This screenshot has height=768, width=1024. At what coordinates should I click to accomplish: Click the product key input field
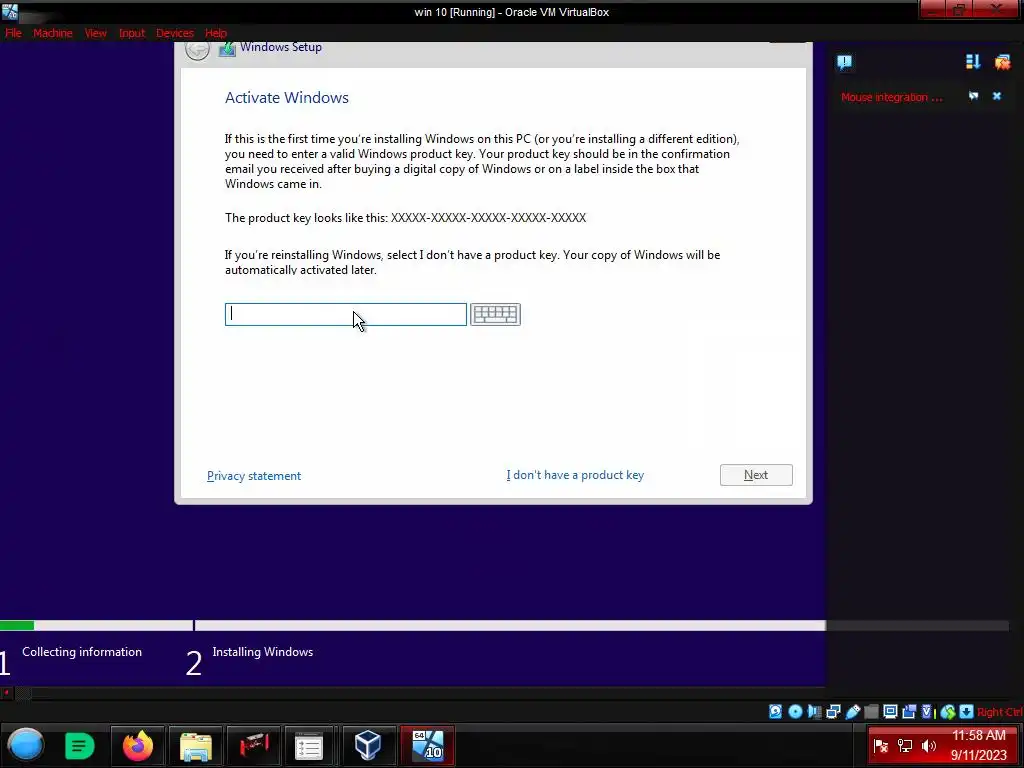tap(345, 314)
